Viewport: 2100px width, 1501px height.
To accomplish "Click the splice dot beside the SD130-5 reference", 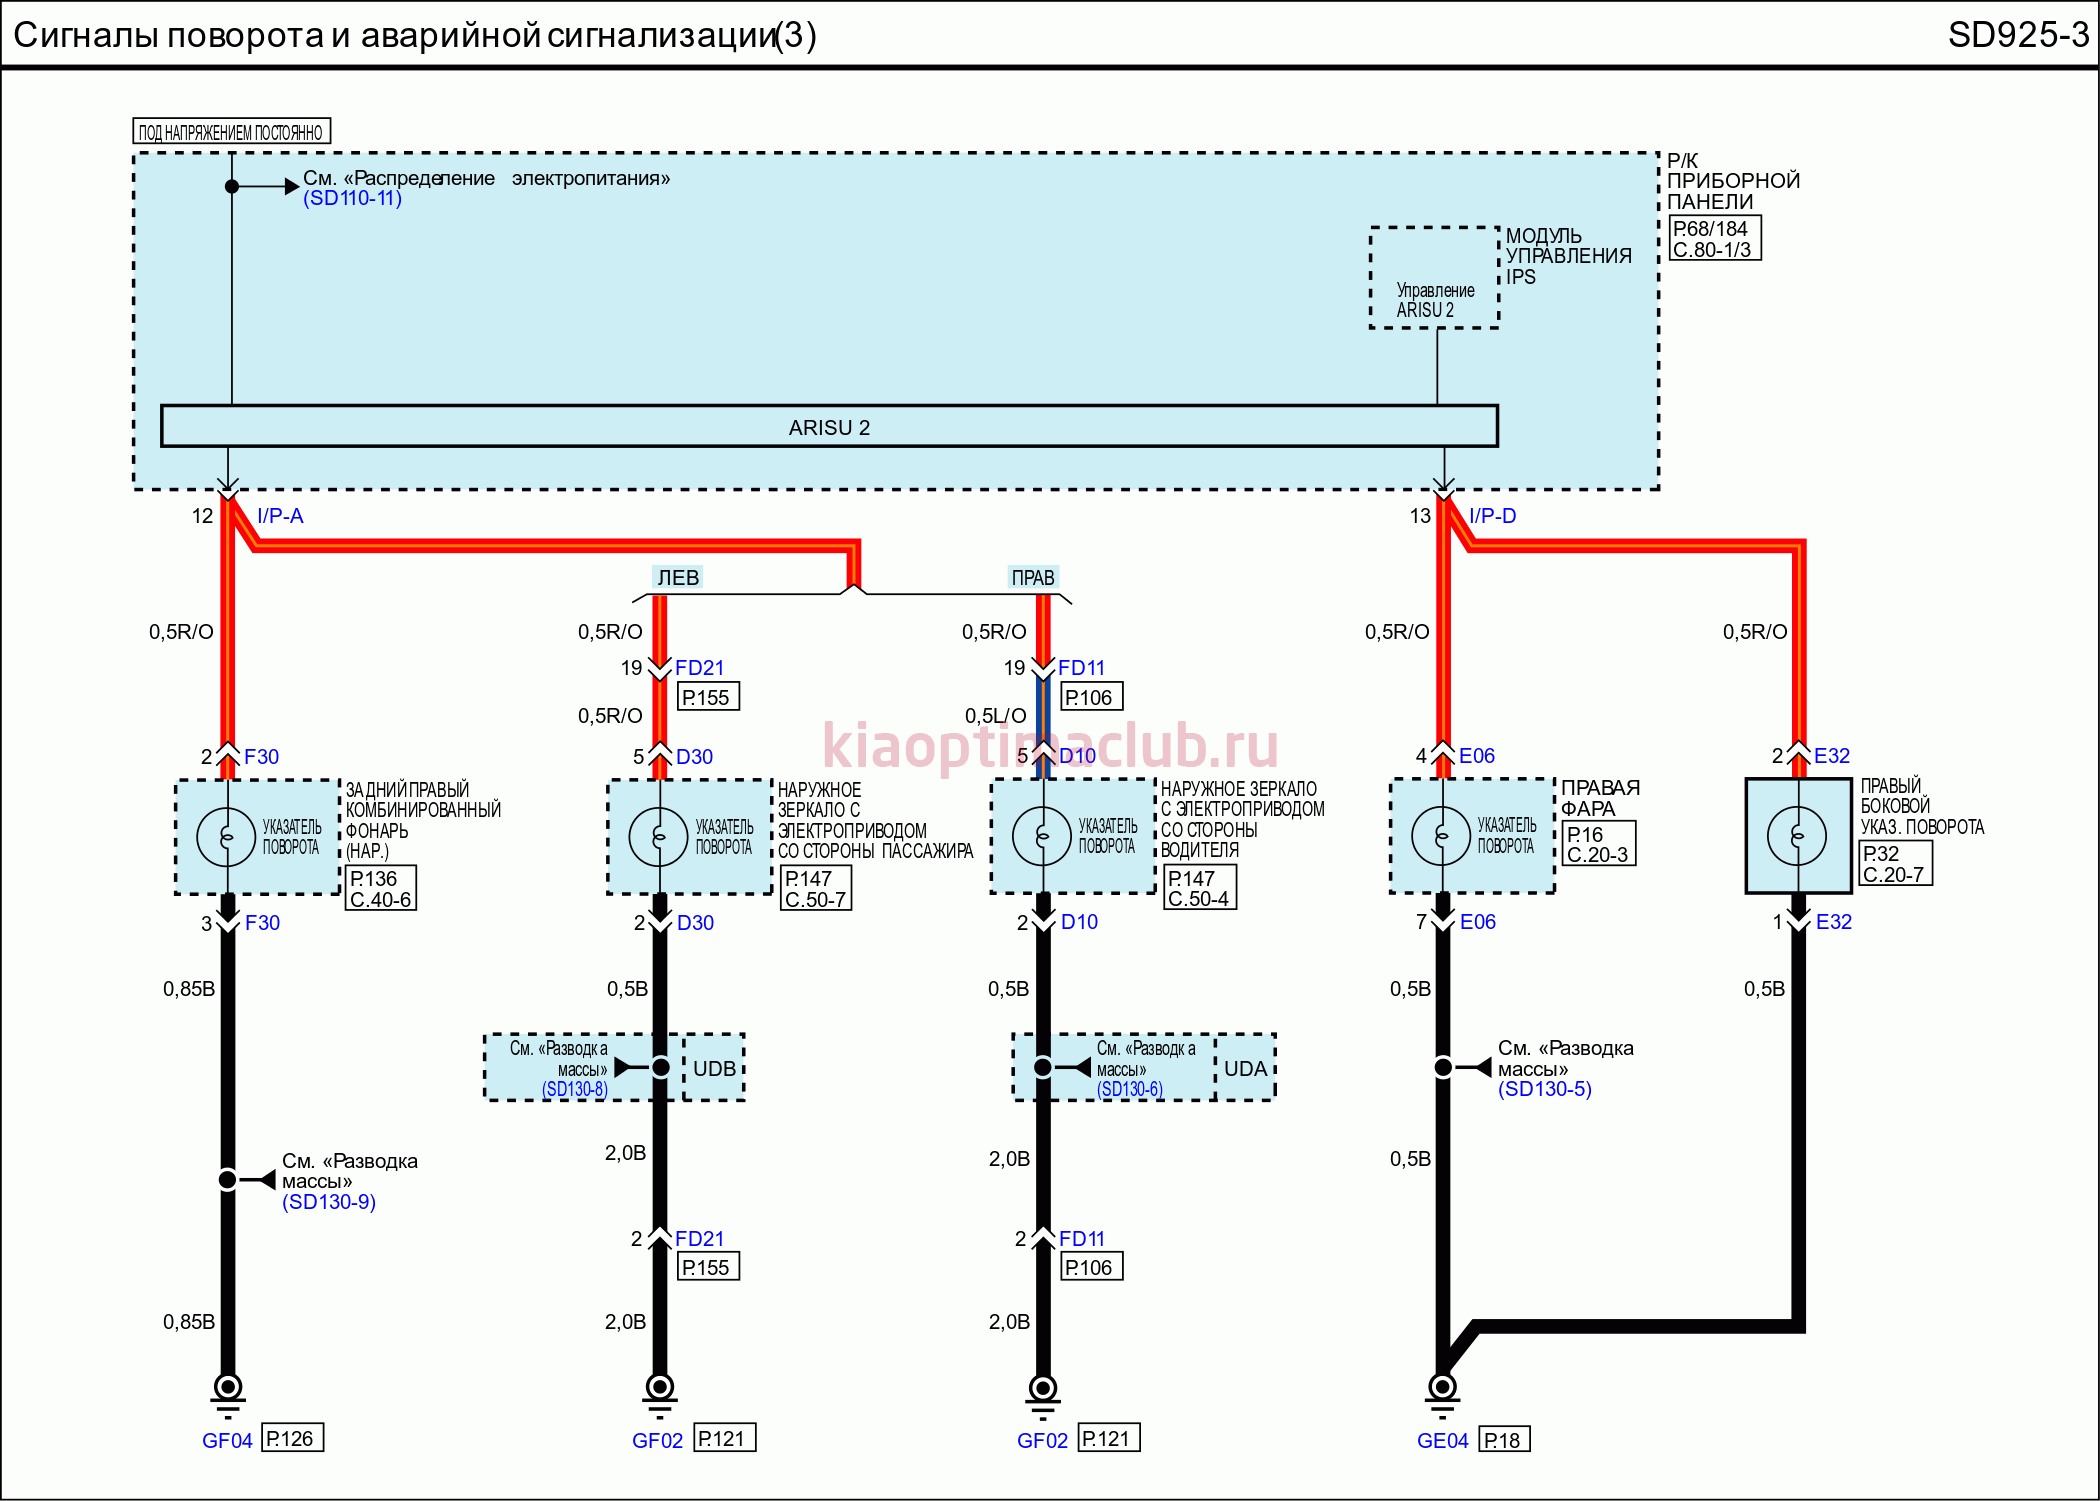I will tap(1443, 1068).
